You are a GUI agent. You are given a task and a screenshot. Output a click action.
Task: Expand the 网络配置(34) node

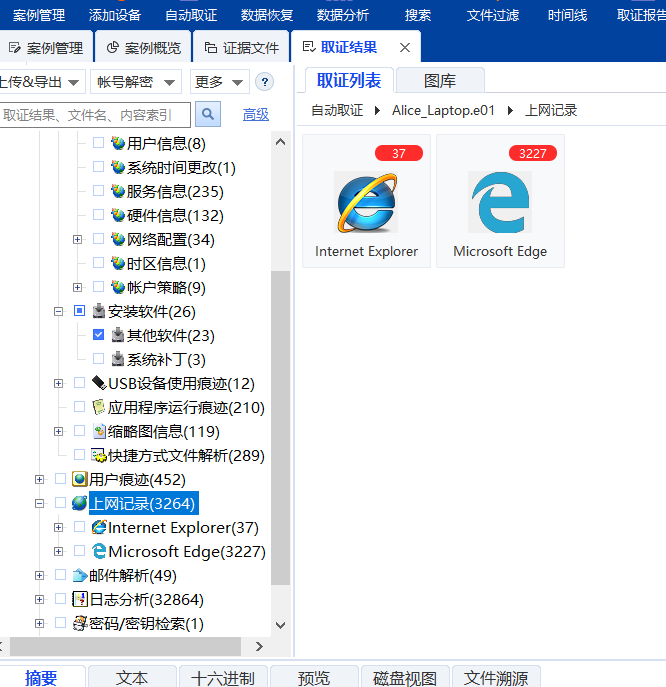point(78,239)
